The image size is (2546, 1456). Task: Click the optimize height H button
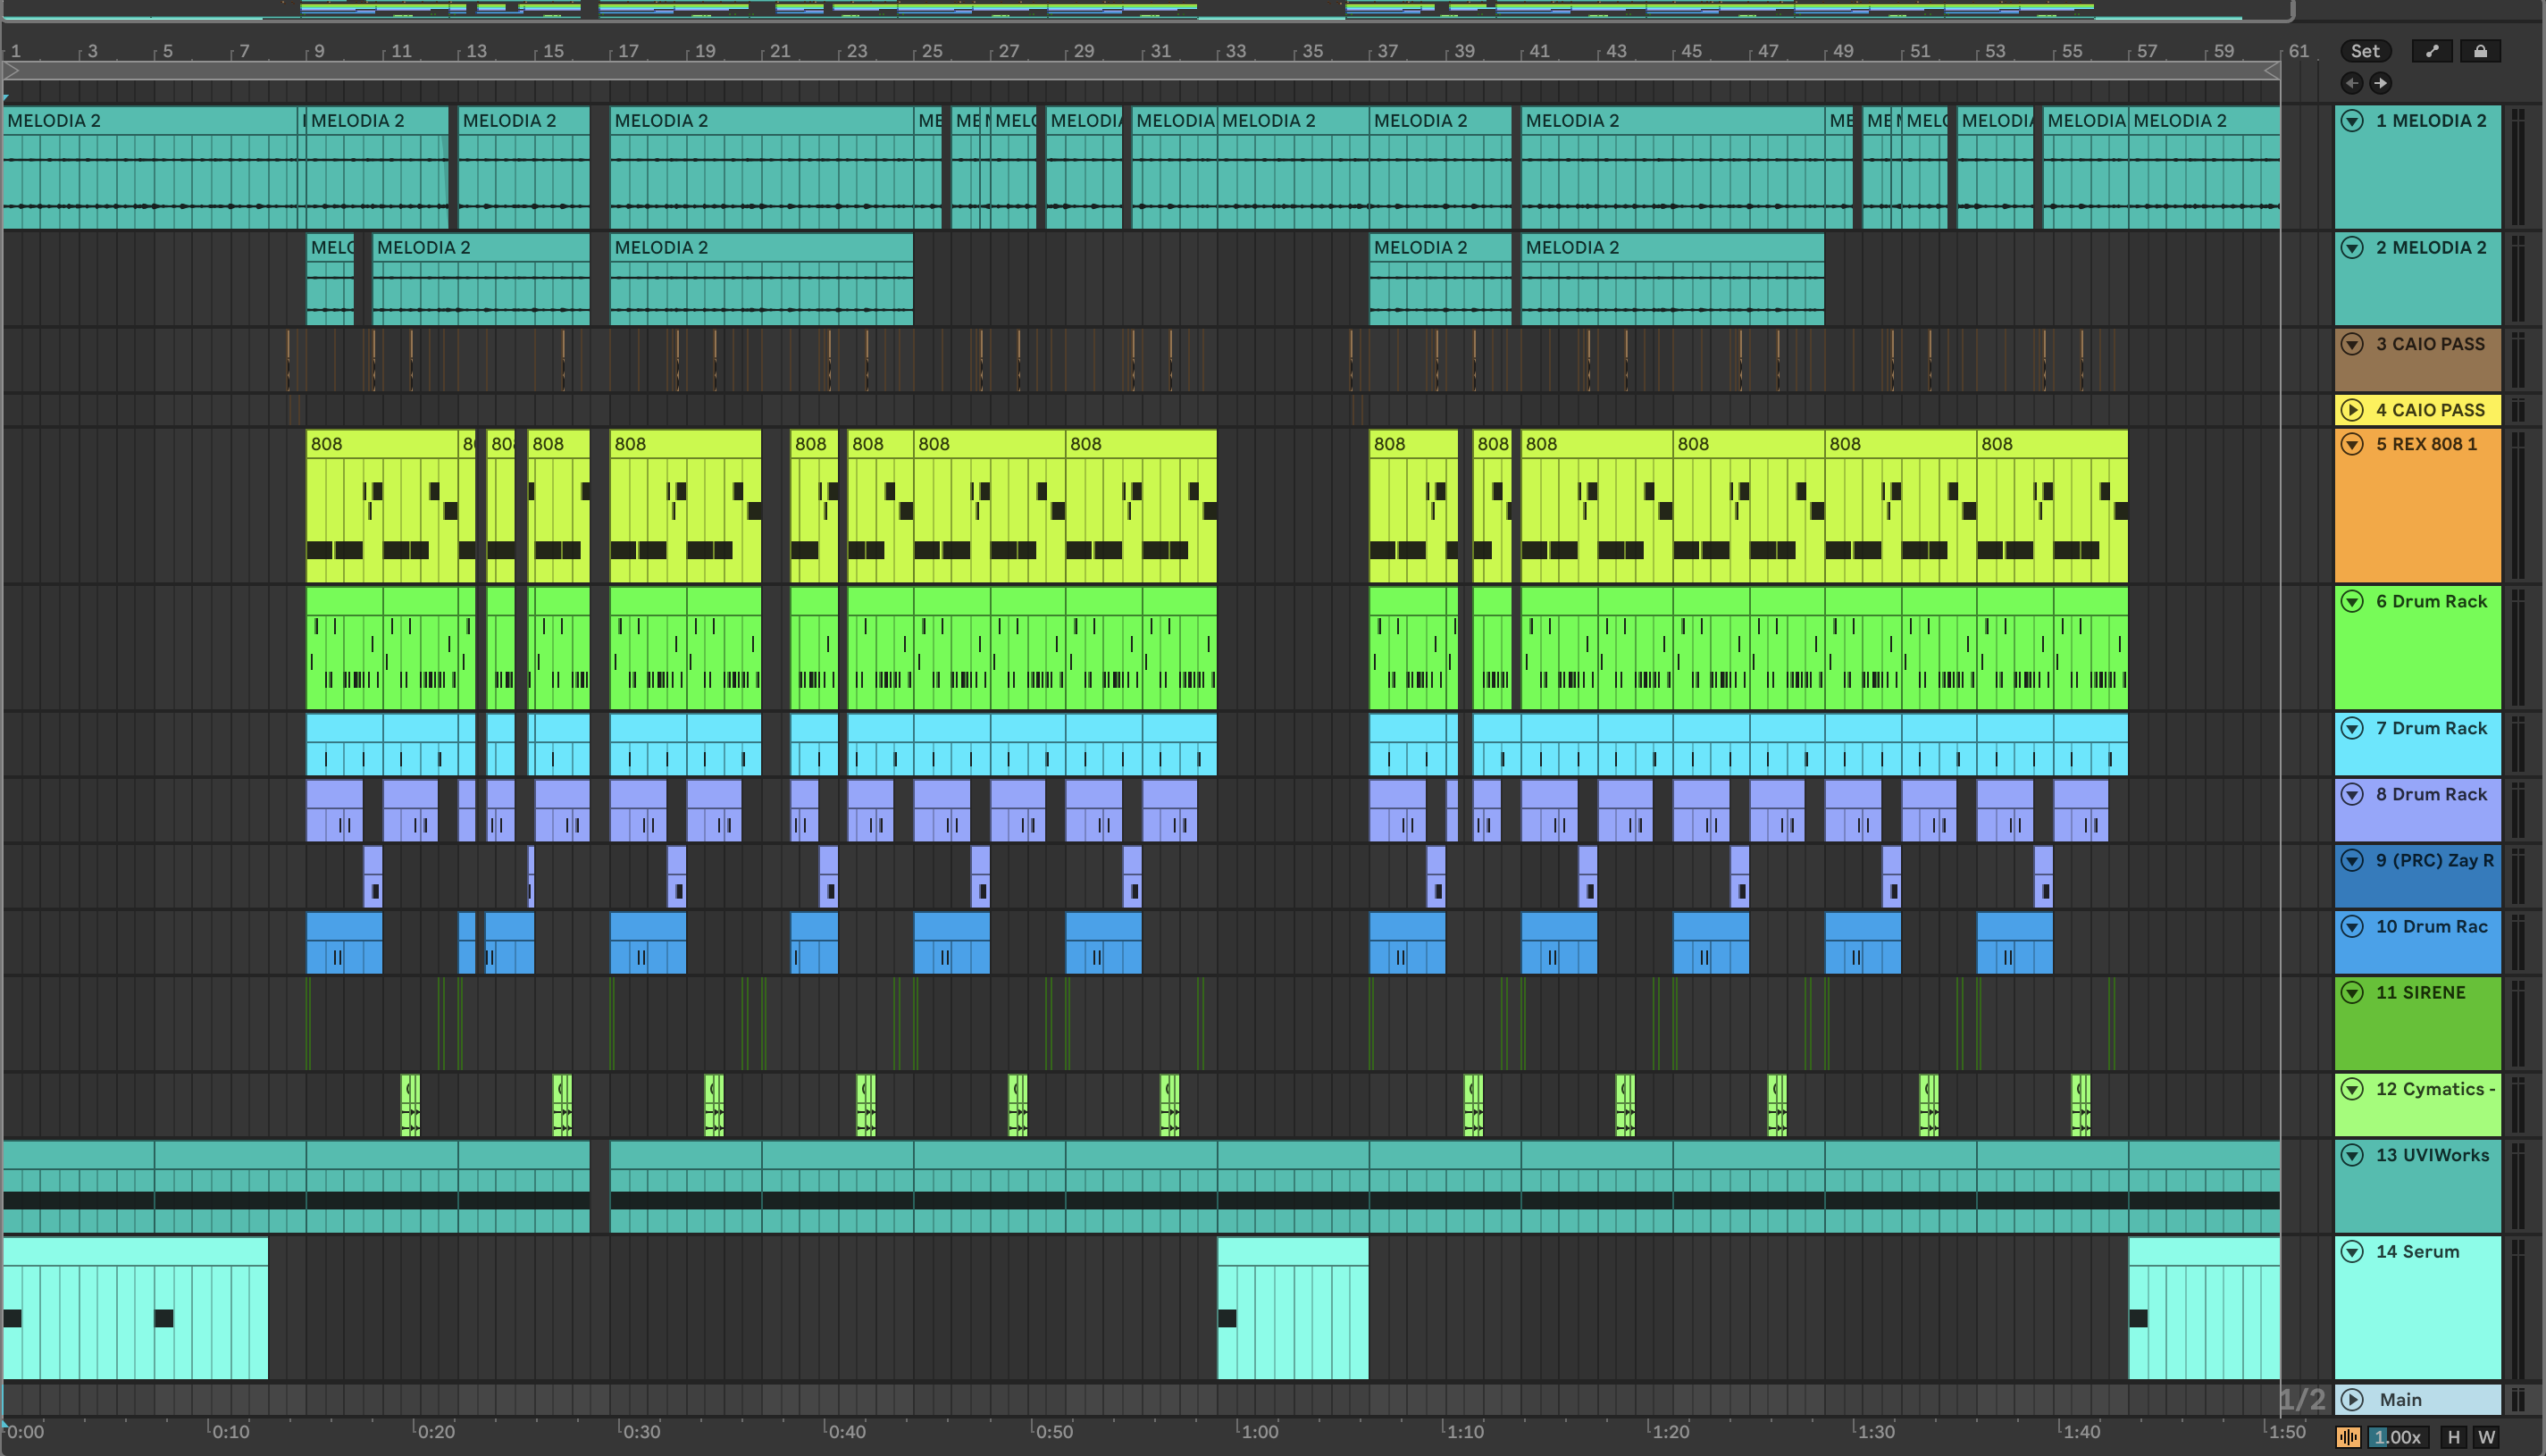(x=2453, y=1437)
